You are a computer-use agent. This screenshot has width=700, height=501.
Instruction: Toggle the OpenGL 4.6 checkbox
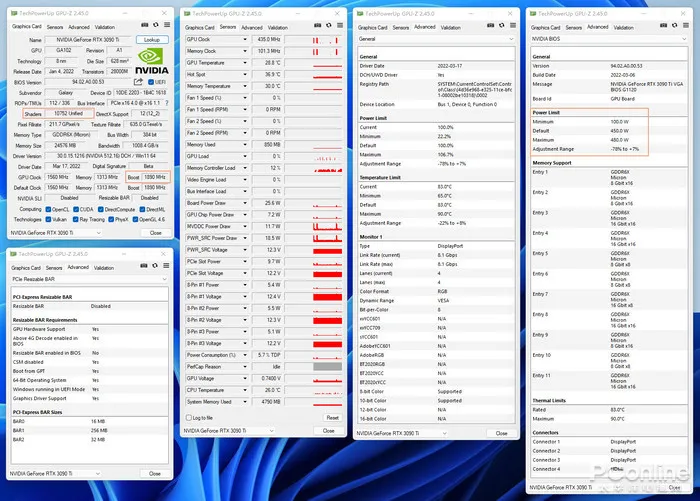pyautogui.click(x=135, y=220)
